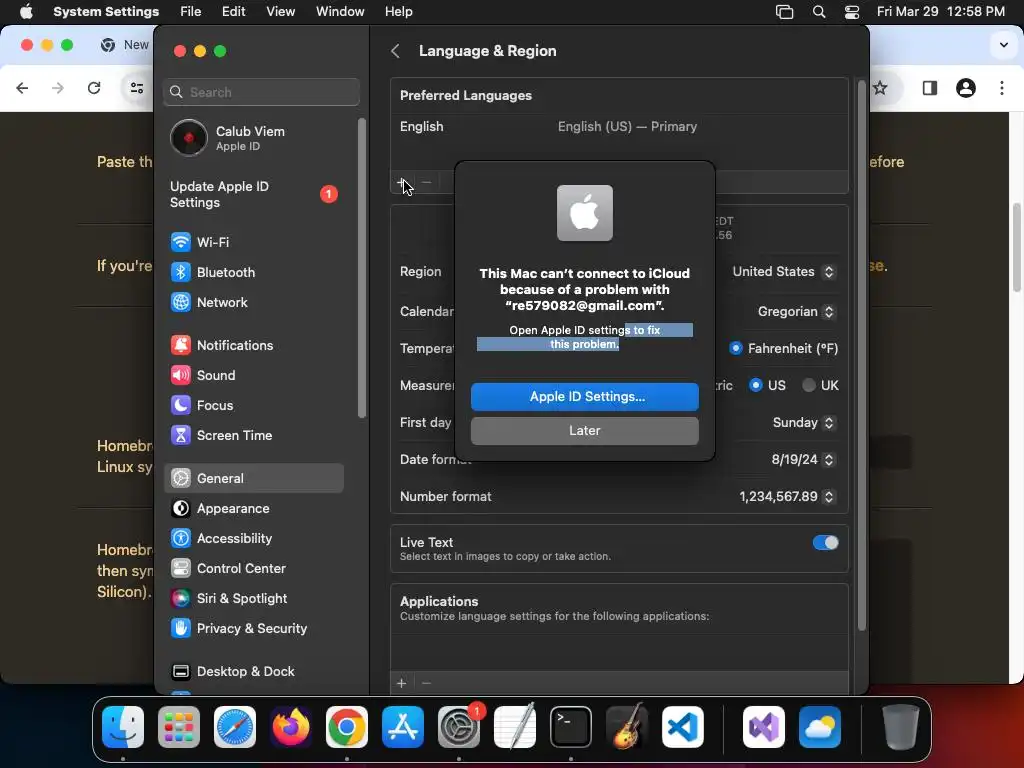Open Control Center in menu bar
The image size is (1024, 768).
(852, 12)
